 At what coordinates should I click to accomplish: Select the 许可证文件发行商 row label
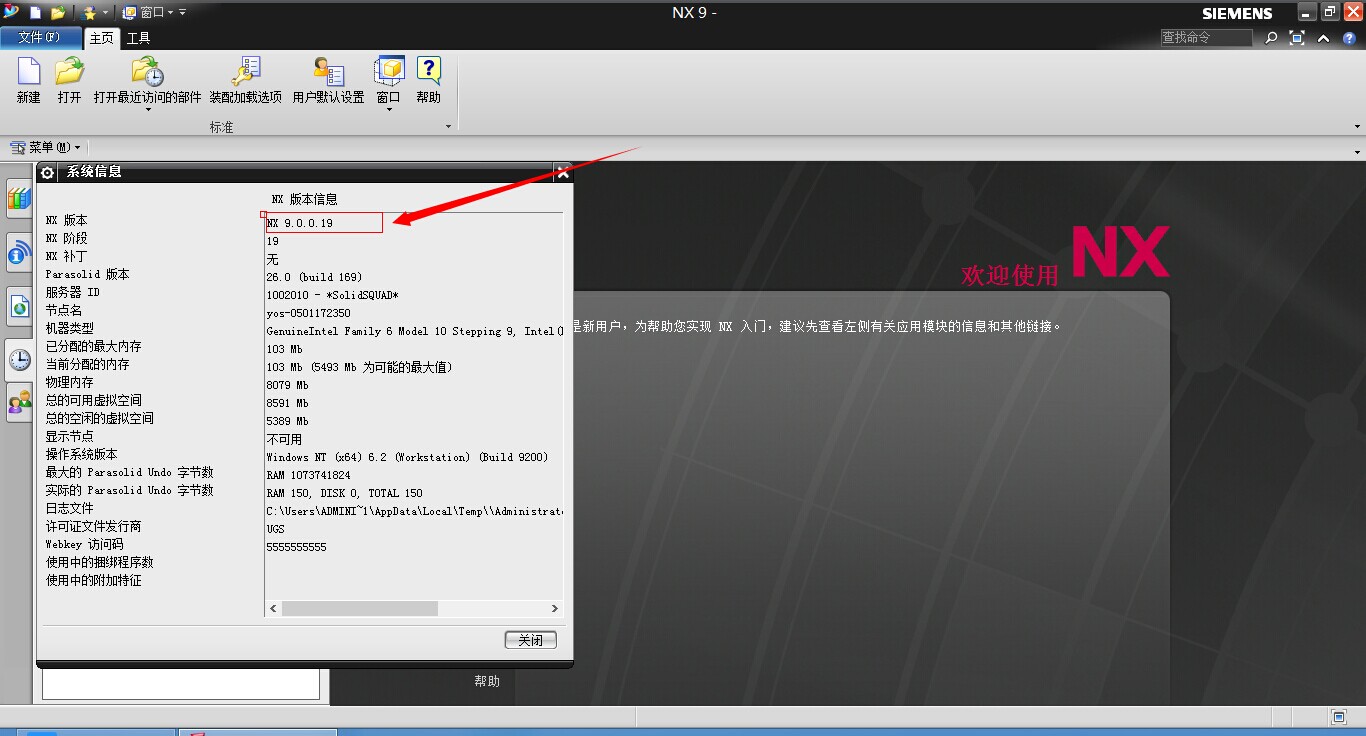[94, 526]
